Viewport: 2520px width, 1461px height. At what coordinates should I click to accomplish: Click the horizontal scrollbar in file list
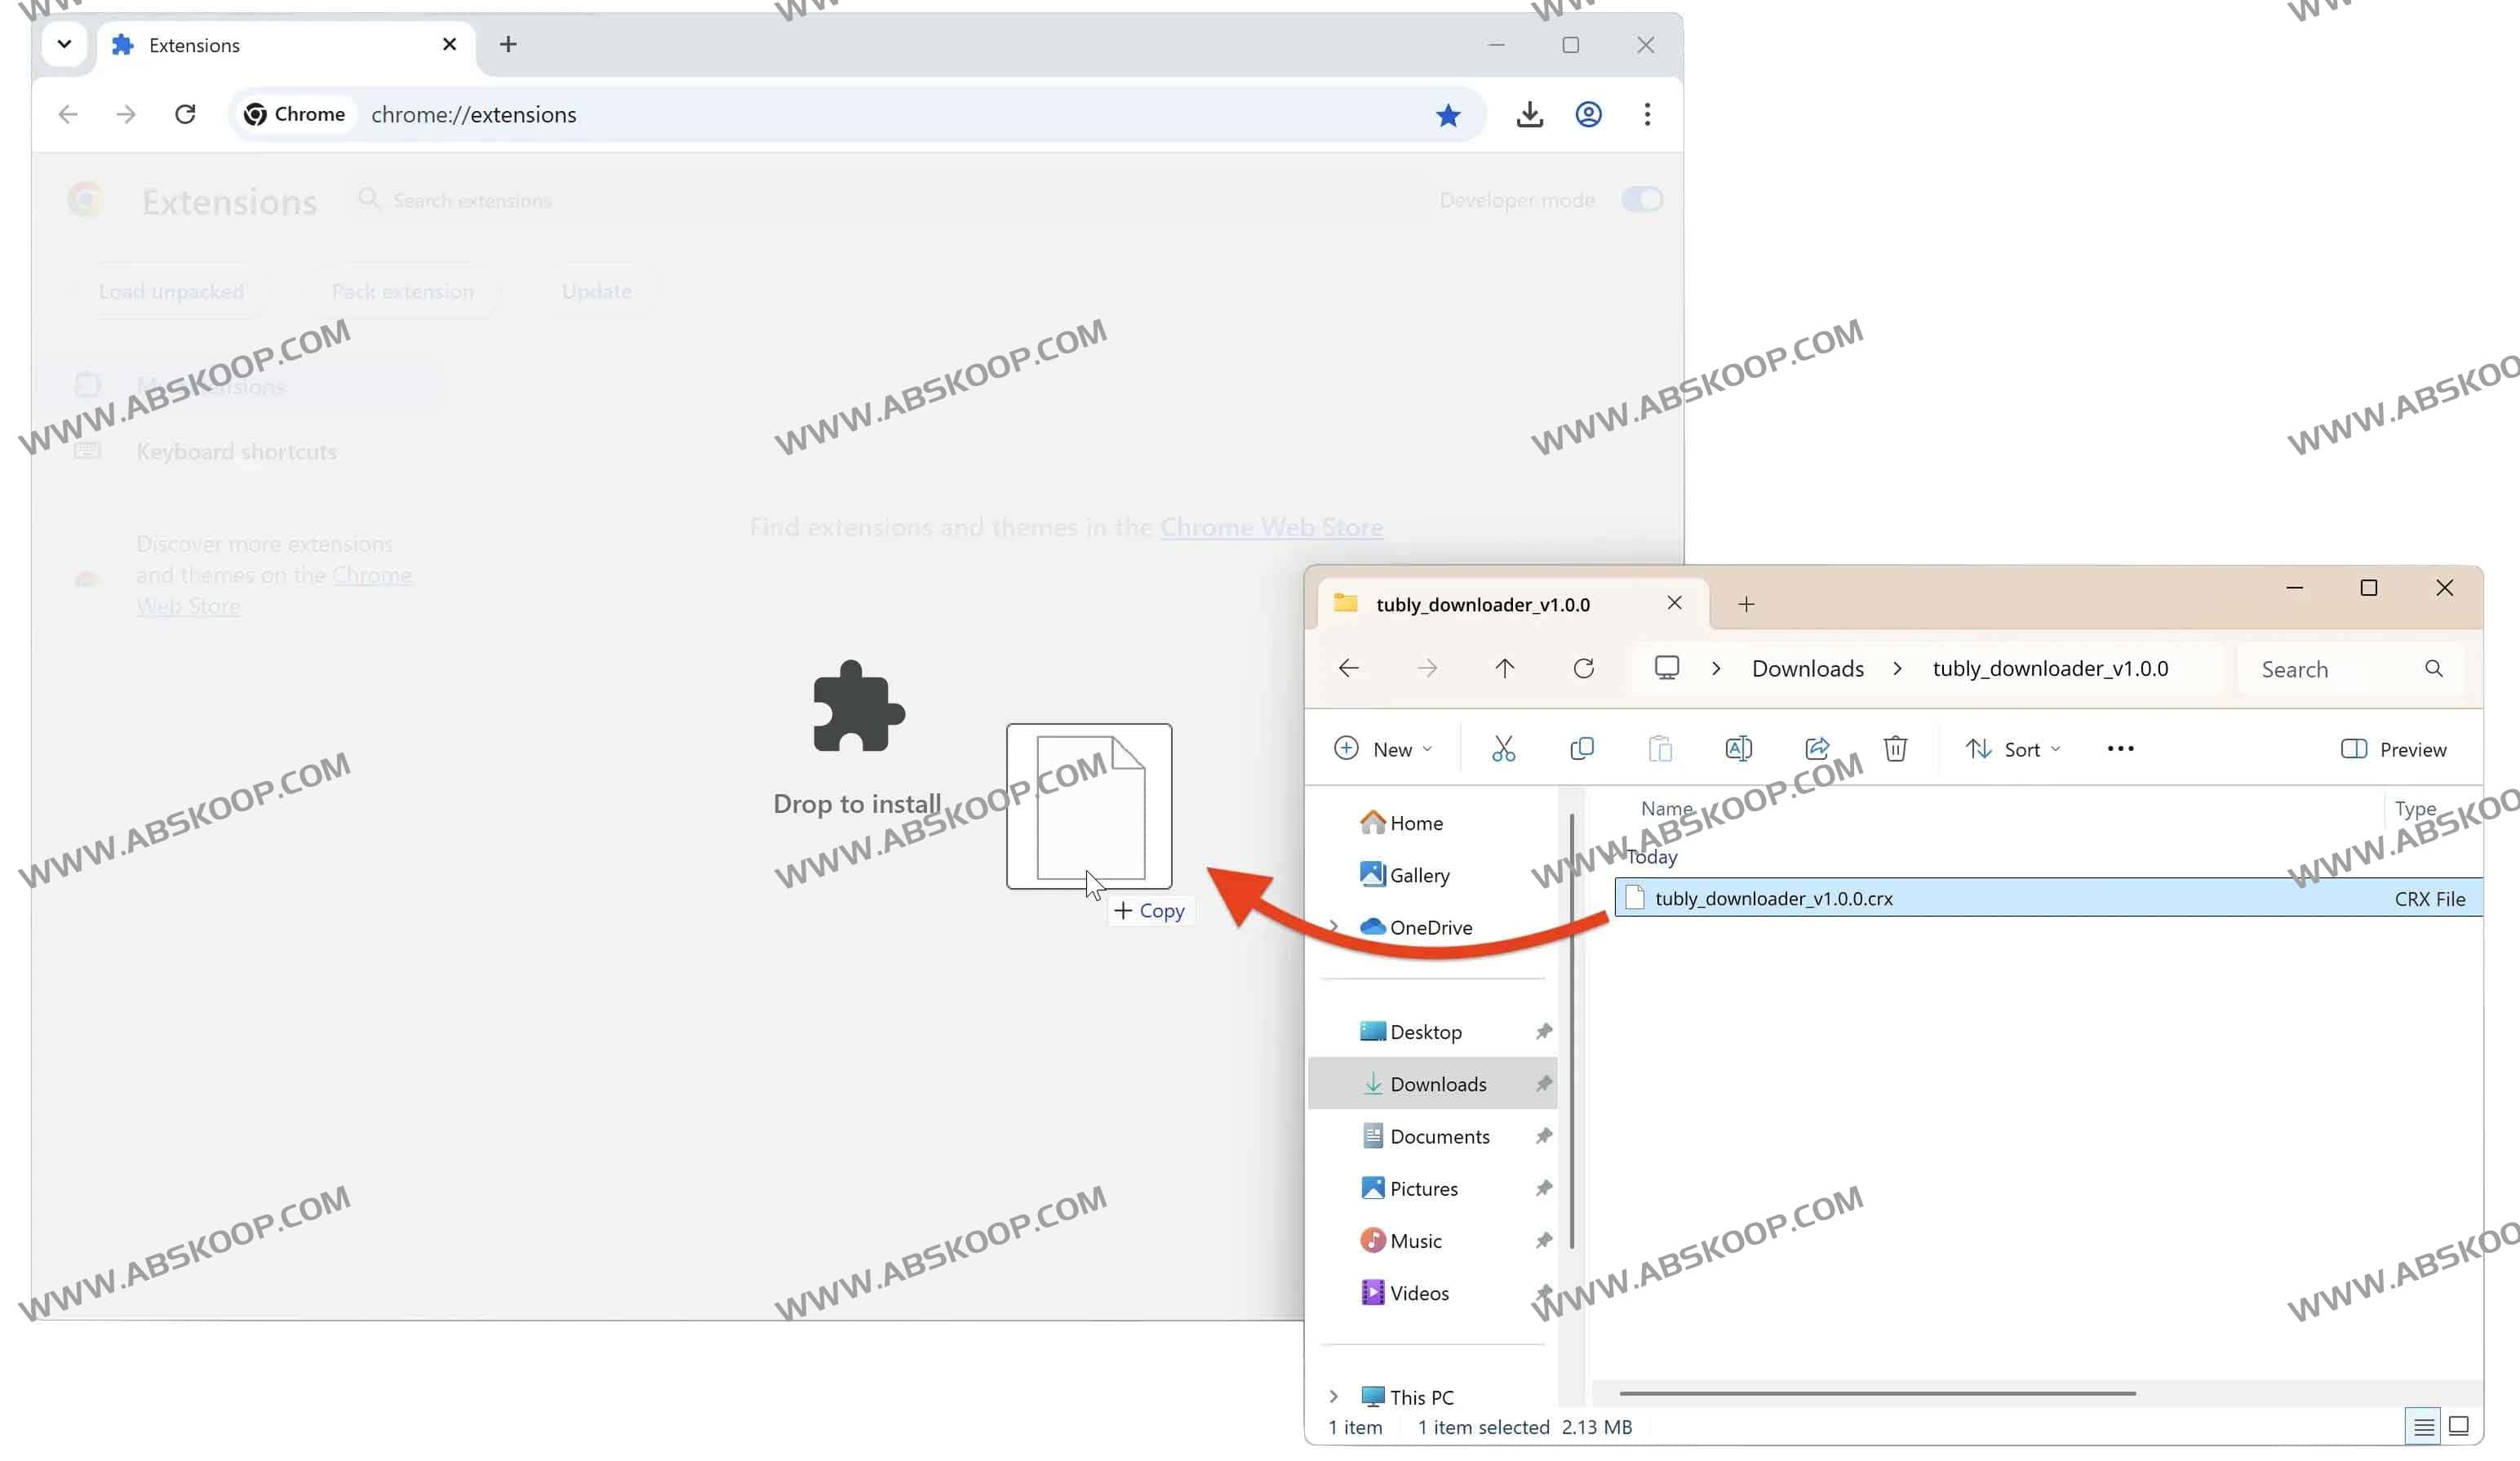1876,1393
